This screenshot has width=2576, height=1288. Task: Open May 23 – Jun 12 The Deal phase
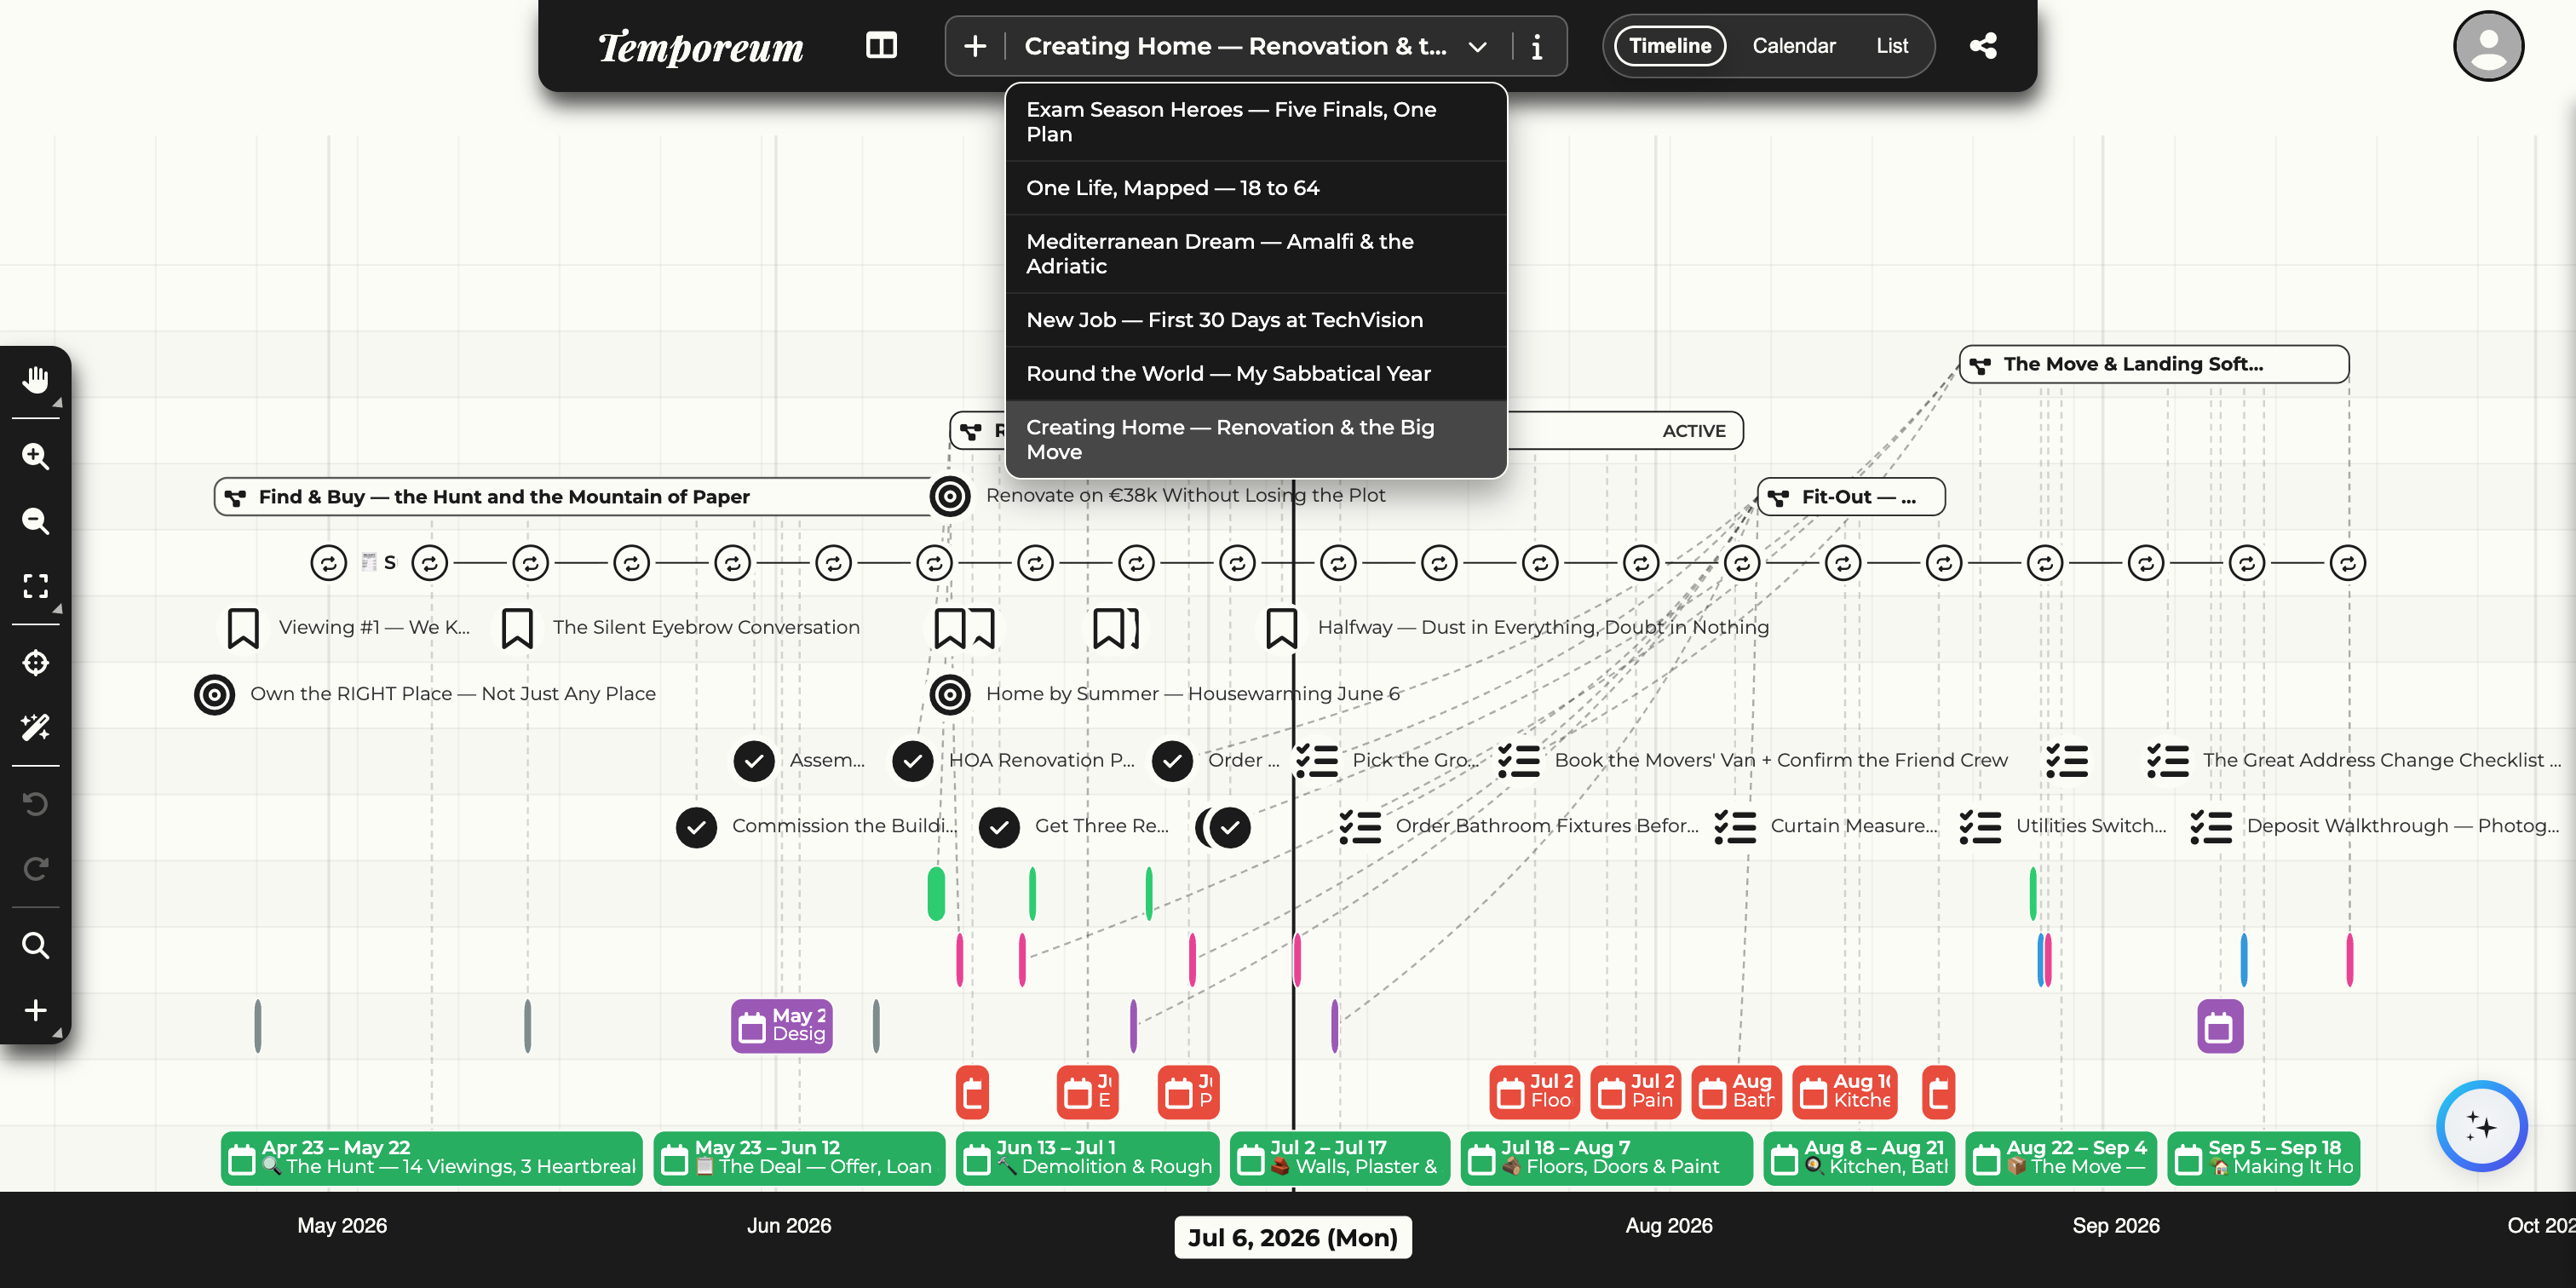click(799, 1158)
